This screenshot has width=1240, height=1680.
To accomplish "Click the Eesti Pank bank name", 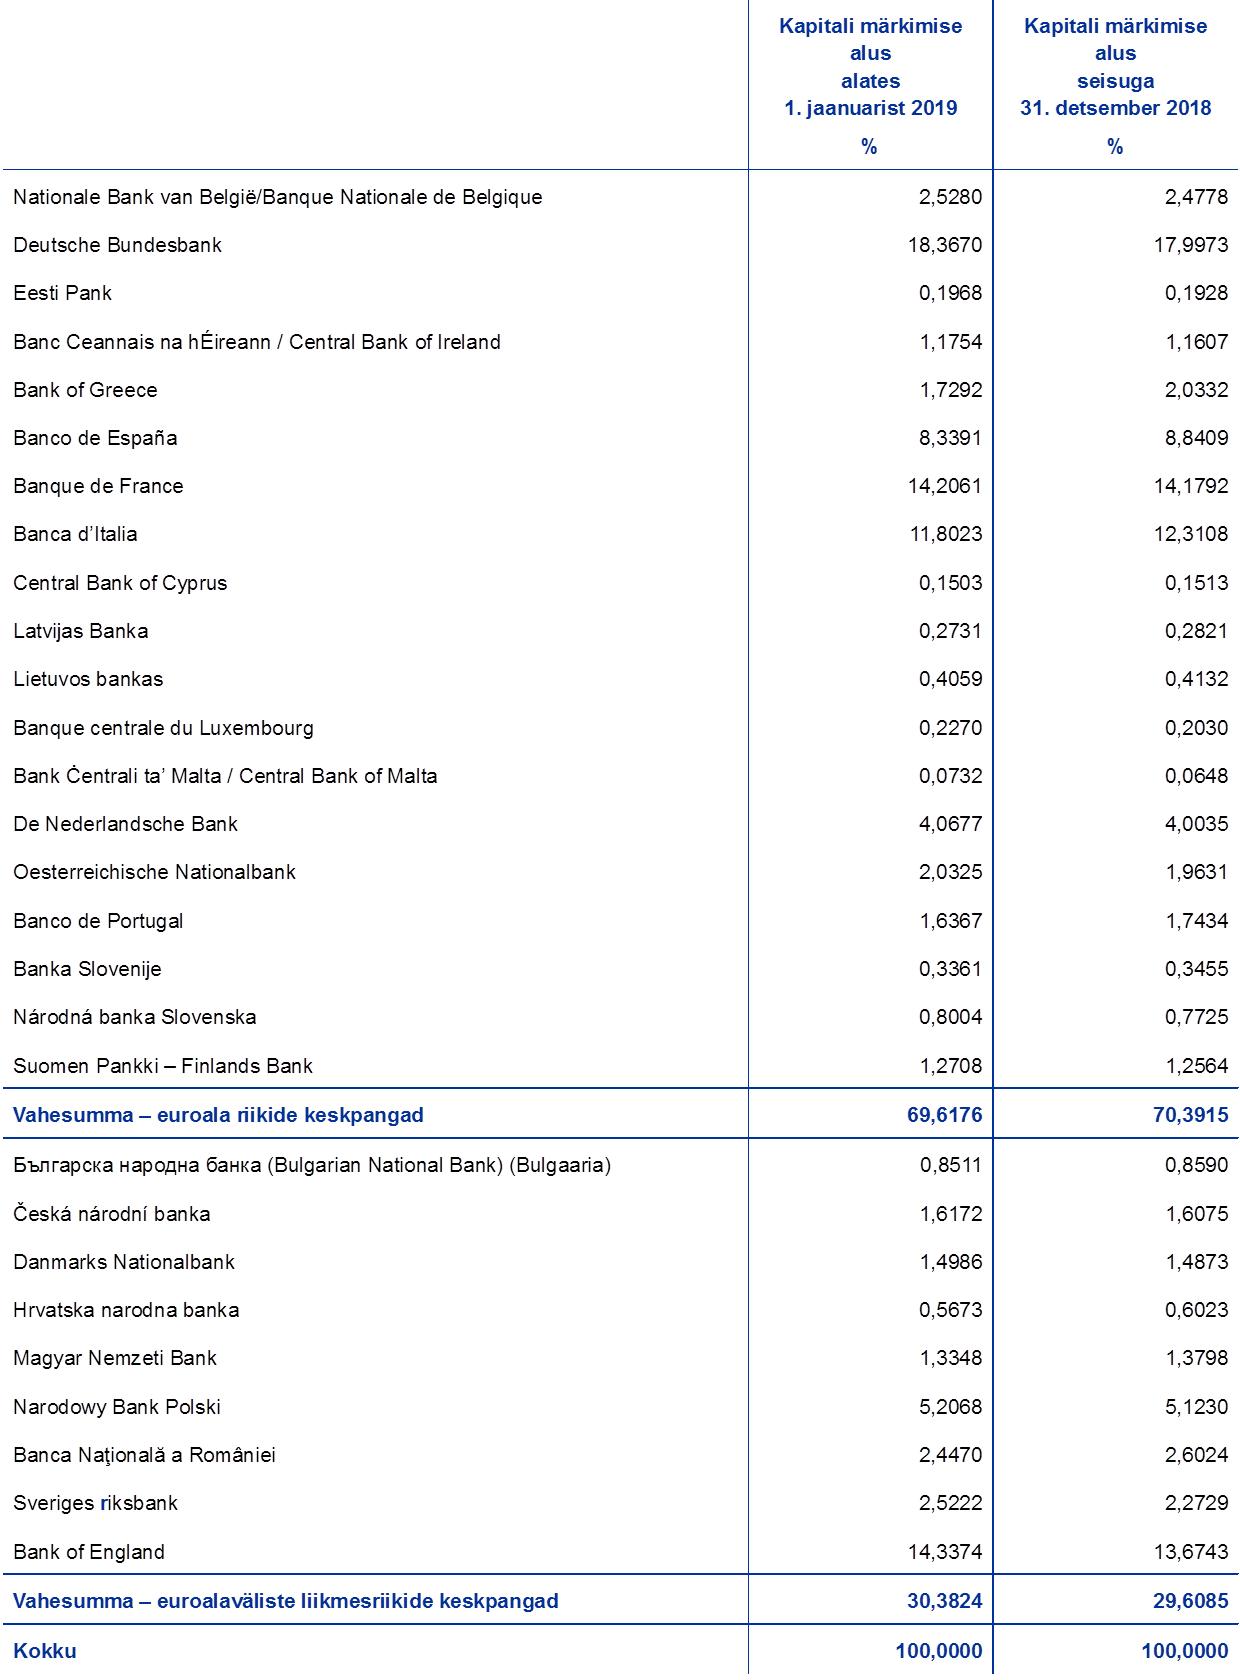I will (x=62, y=293).
